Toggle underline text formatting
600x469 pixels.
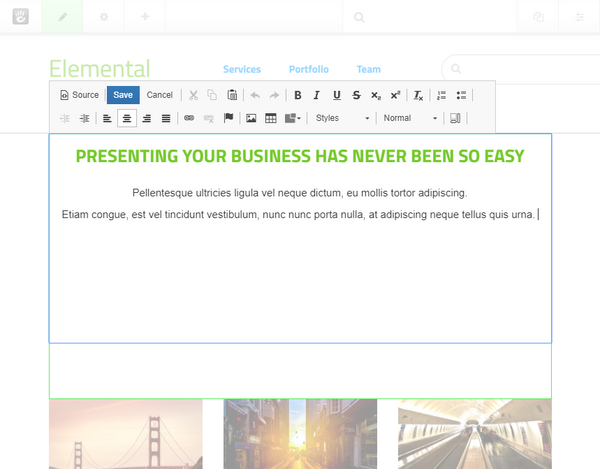pyautogui.click(x=336, y=95)
